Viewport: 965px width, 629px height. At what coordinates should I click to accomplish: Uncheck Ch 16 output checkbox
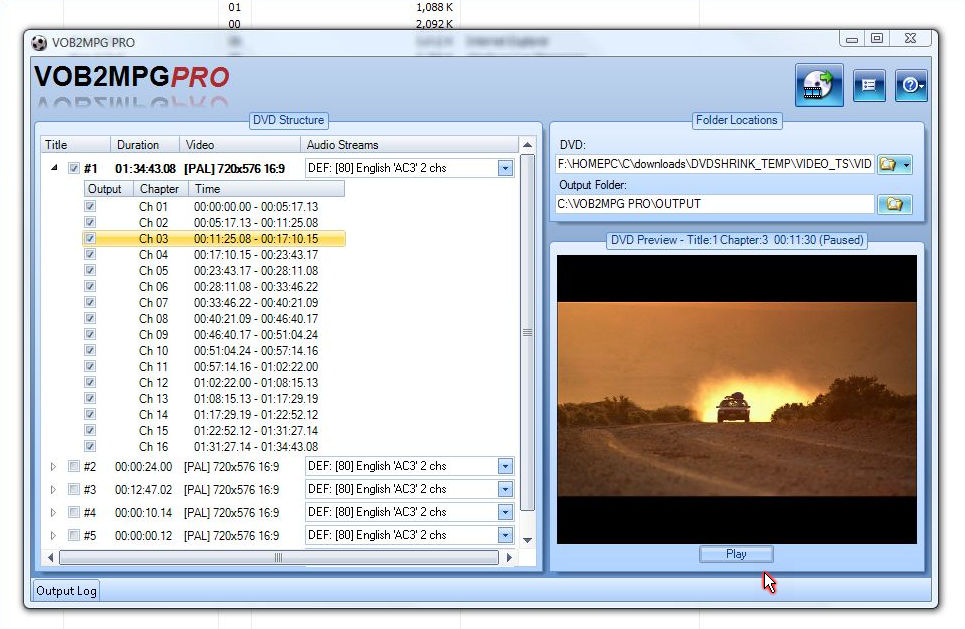point(90,446)
